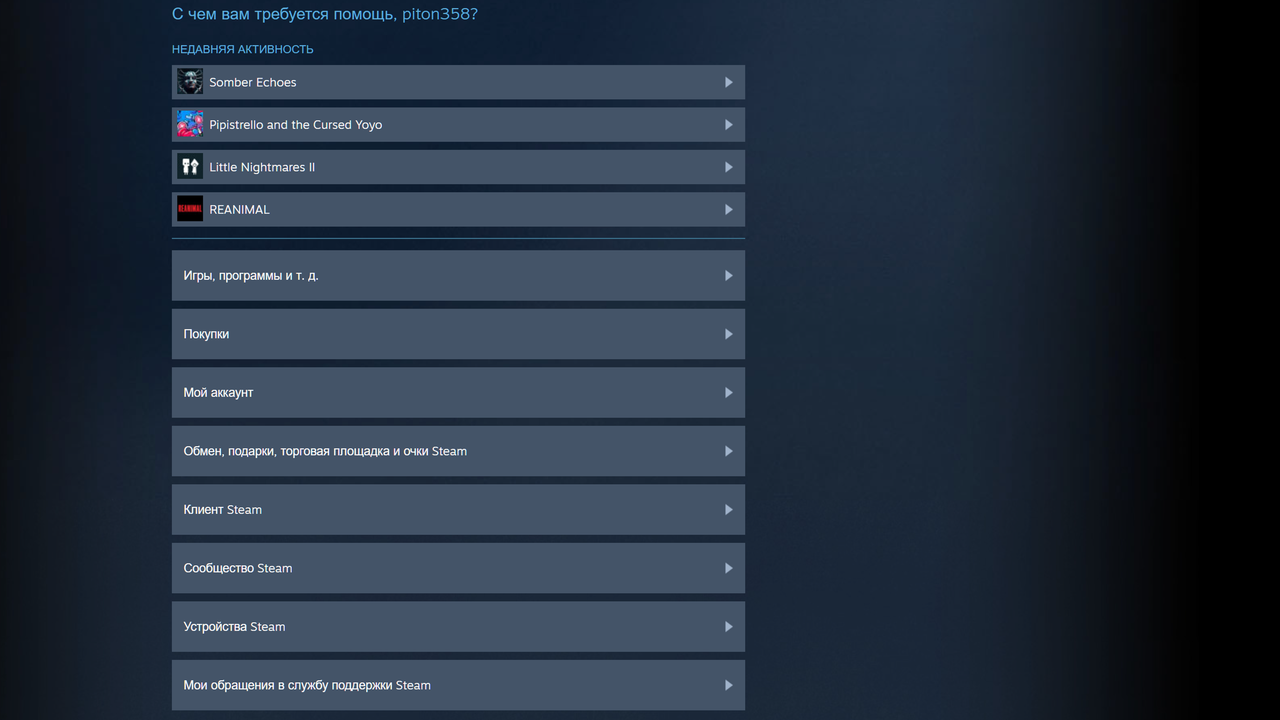The width and height of the screenshot is (1280, 720).
Task: Click the 'НЕДАВНЯЯ АКТИВНОСТЬ' heading
Action: click(x=243, y=49)
